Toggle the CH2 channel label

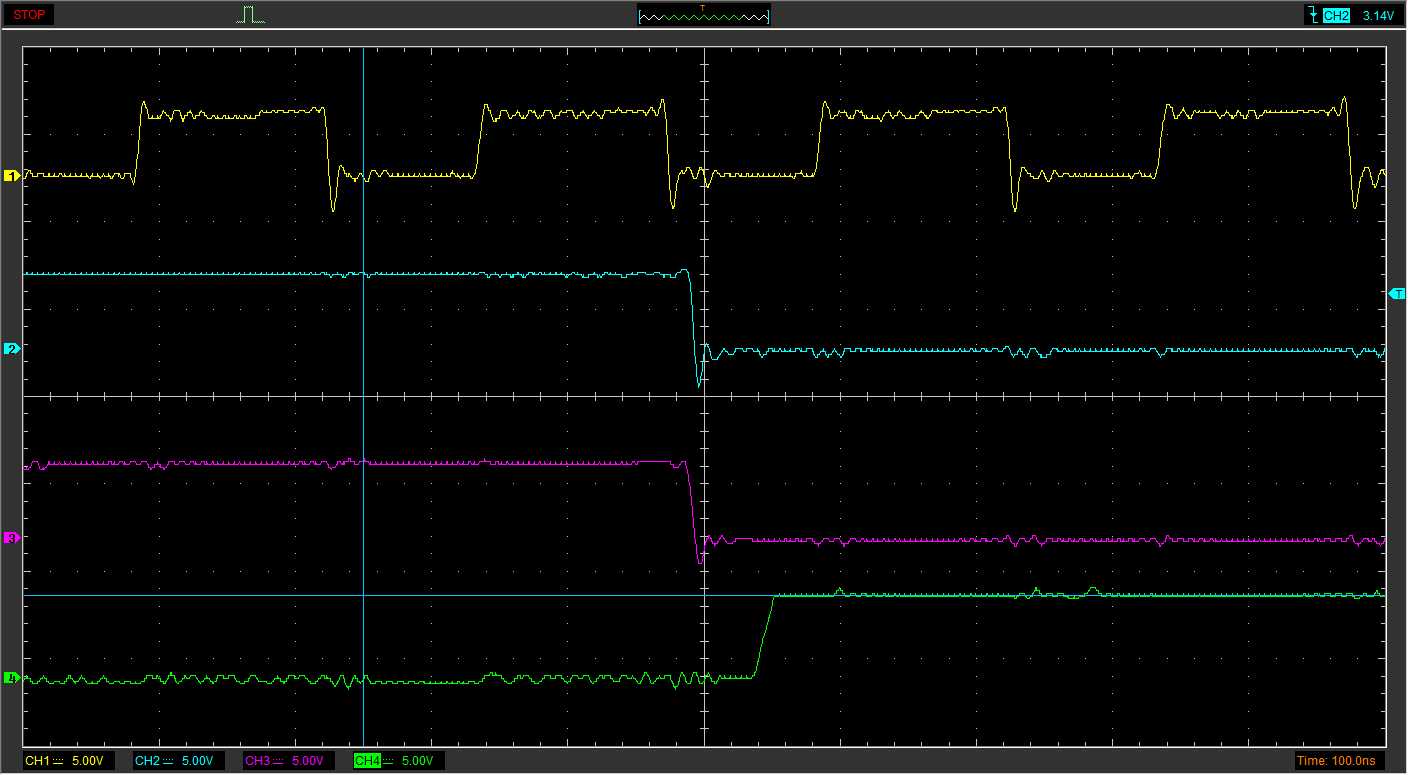point(147,761)
